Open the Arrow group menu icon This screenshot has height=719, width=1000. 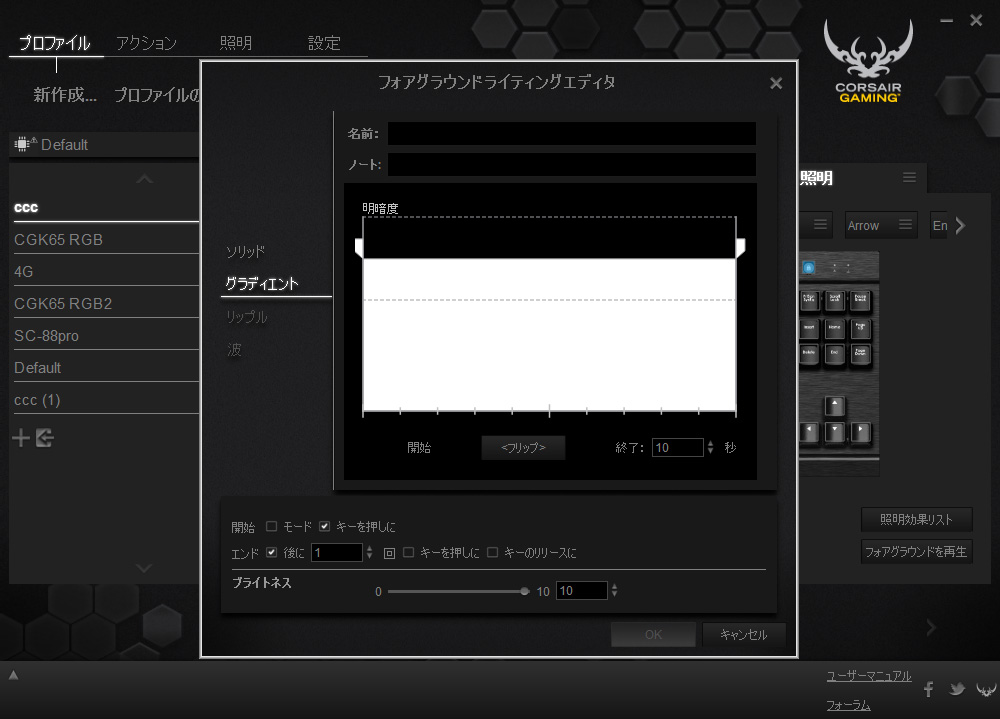point(905,225)
